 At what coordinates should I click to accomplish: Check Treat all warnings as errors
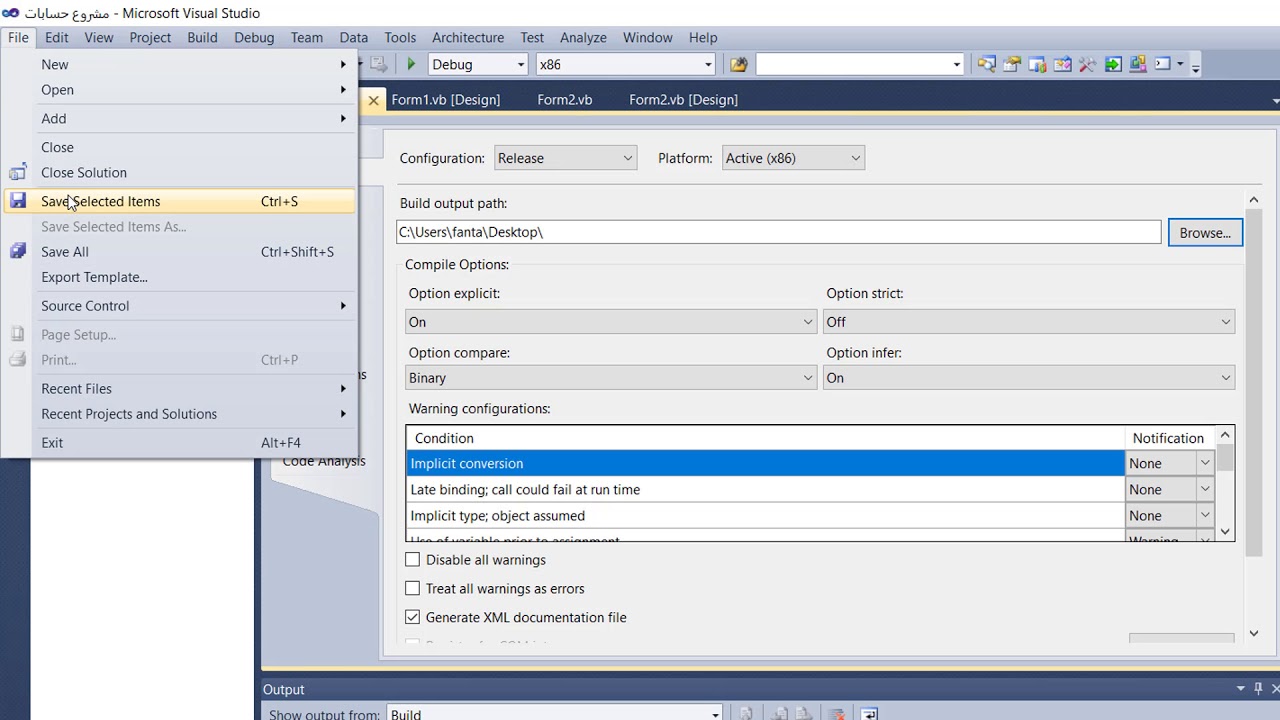(413, 589)
